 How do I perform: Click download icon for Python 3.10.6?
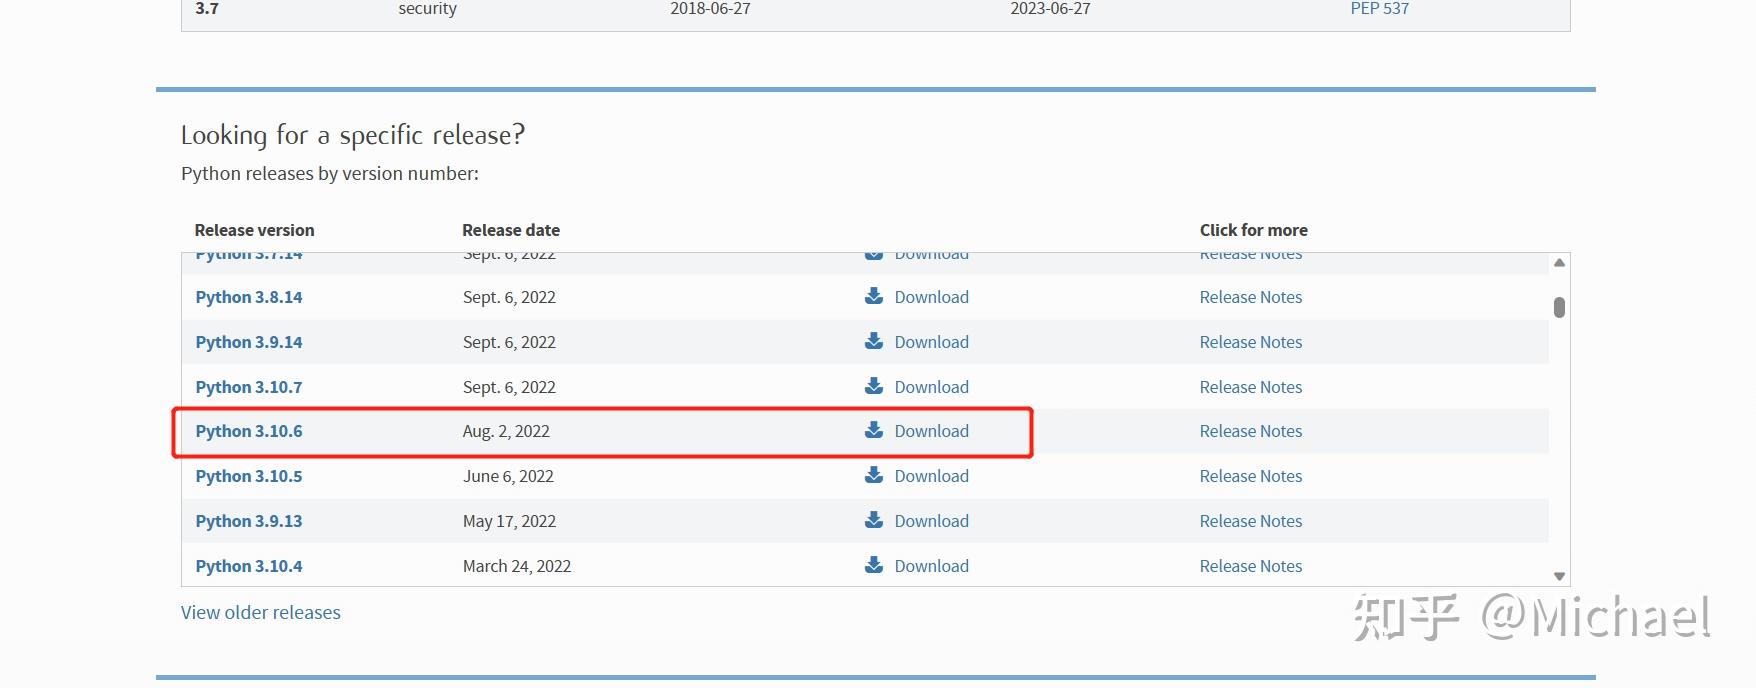874,430
